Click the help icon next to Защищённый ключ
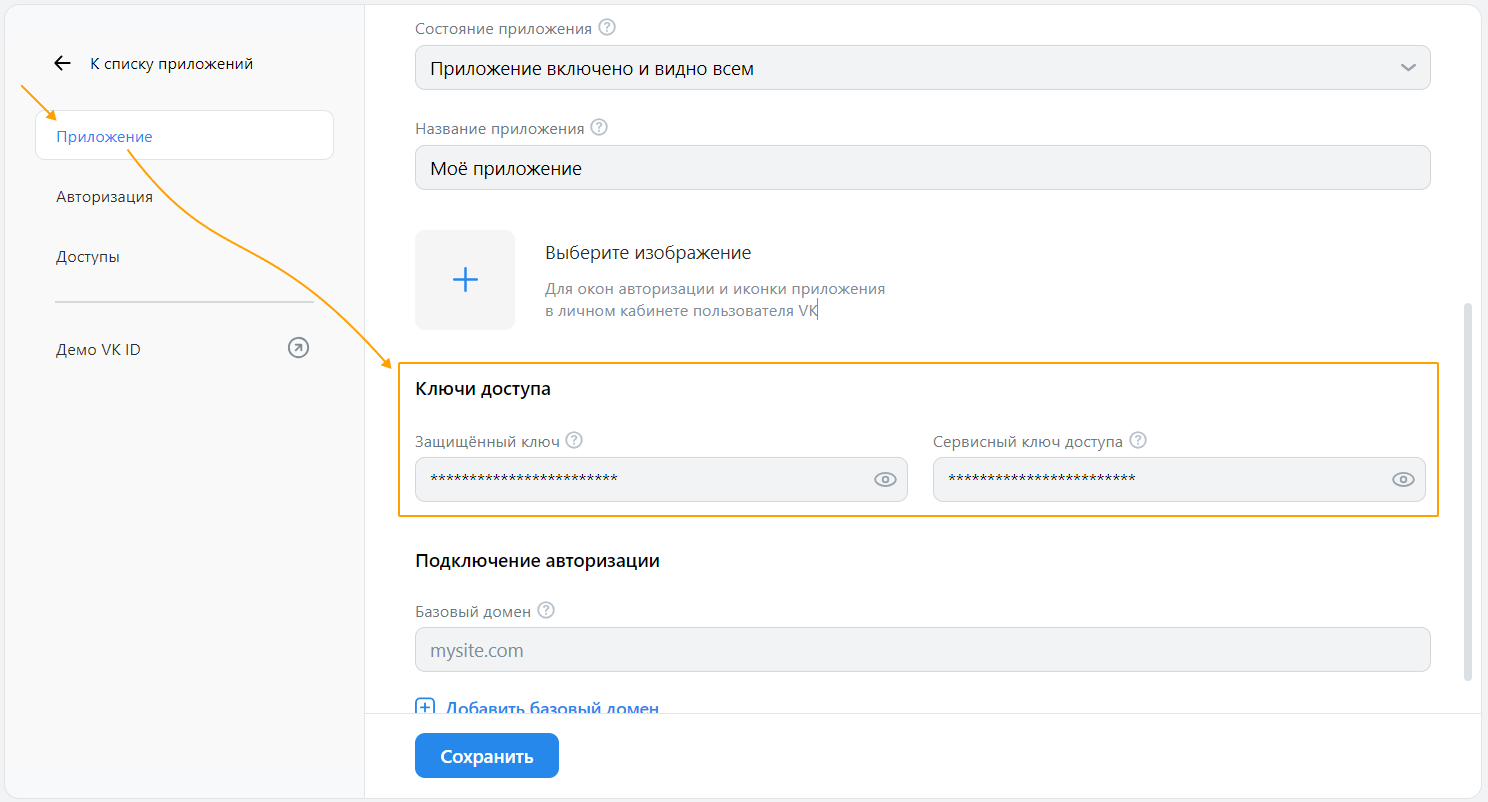 pos(573,439)
